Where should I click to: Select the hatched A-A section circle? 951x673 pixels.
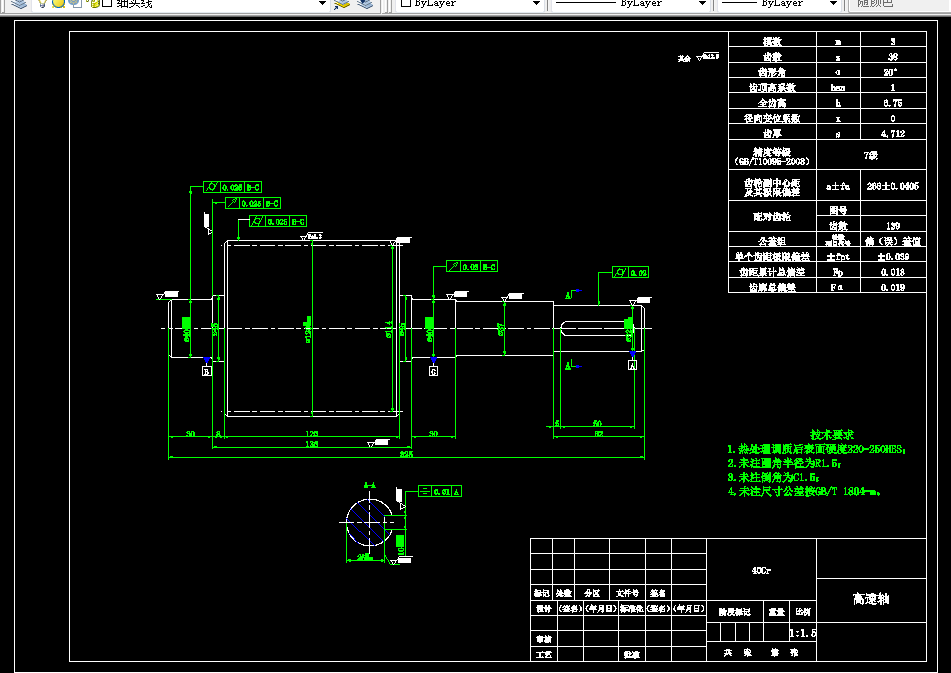pos(368,522)
